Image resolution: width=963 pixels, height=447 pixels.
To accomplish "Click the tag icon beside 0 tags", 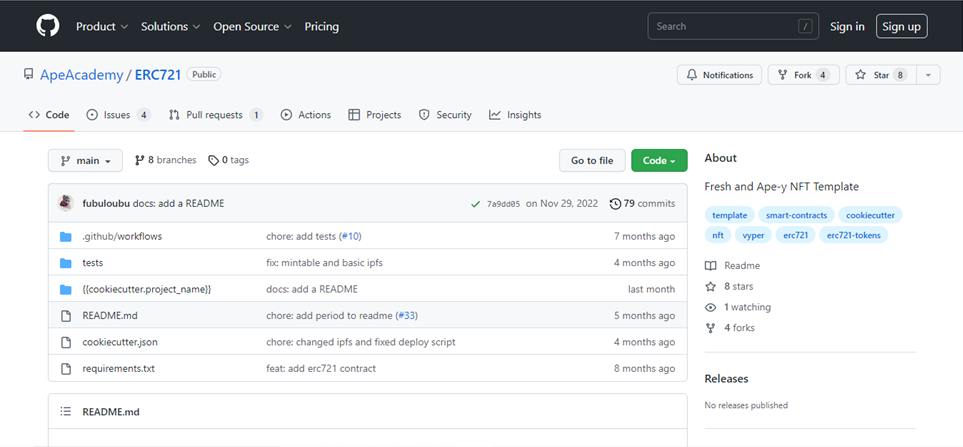I will pos(213,160).
